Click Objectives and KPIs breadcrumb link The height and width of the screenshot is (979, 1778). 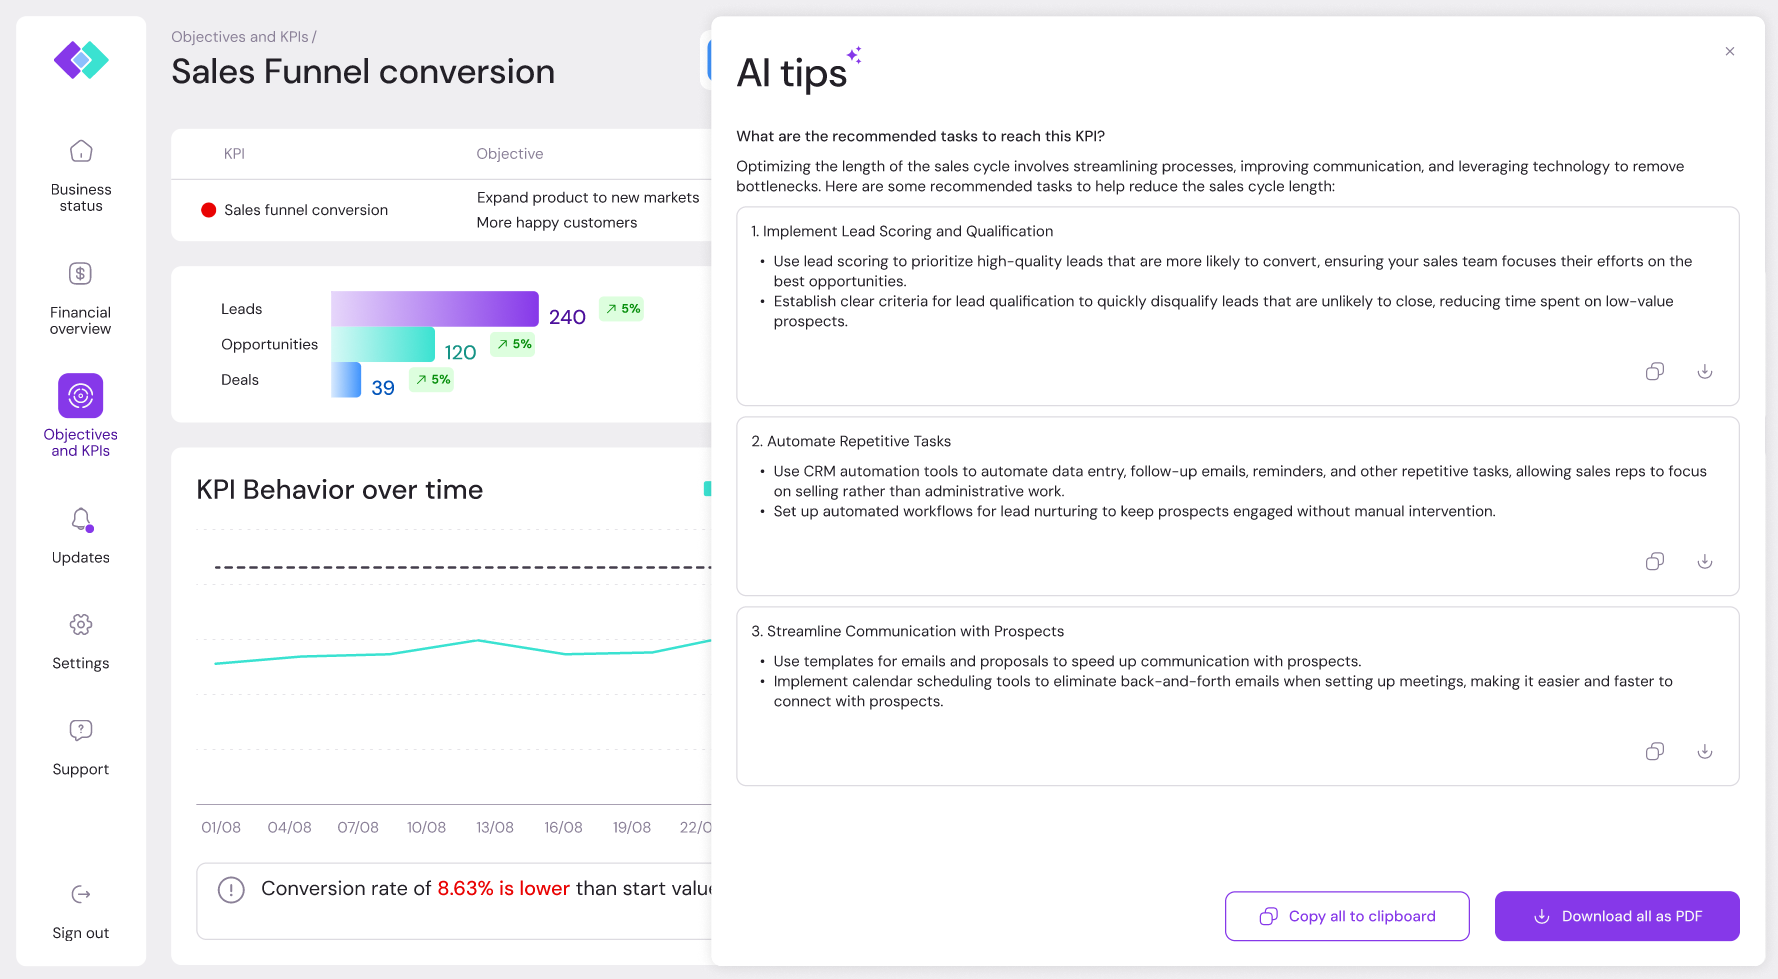240,37
